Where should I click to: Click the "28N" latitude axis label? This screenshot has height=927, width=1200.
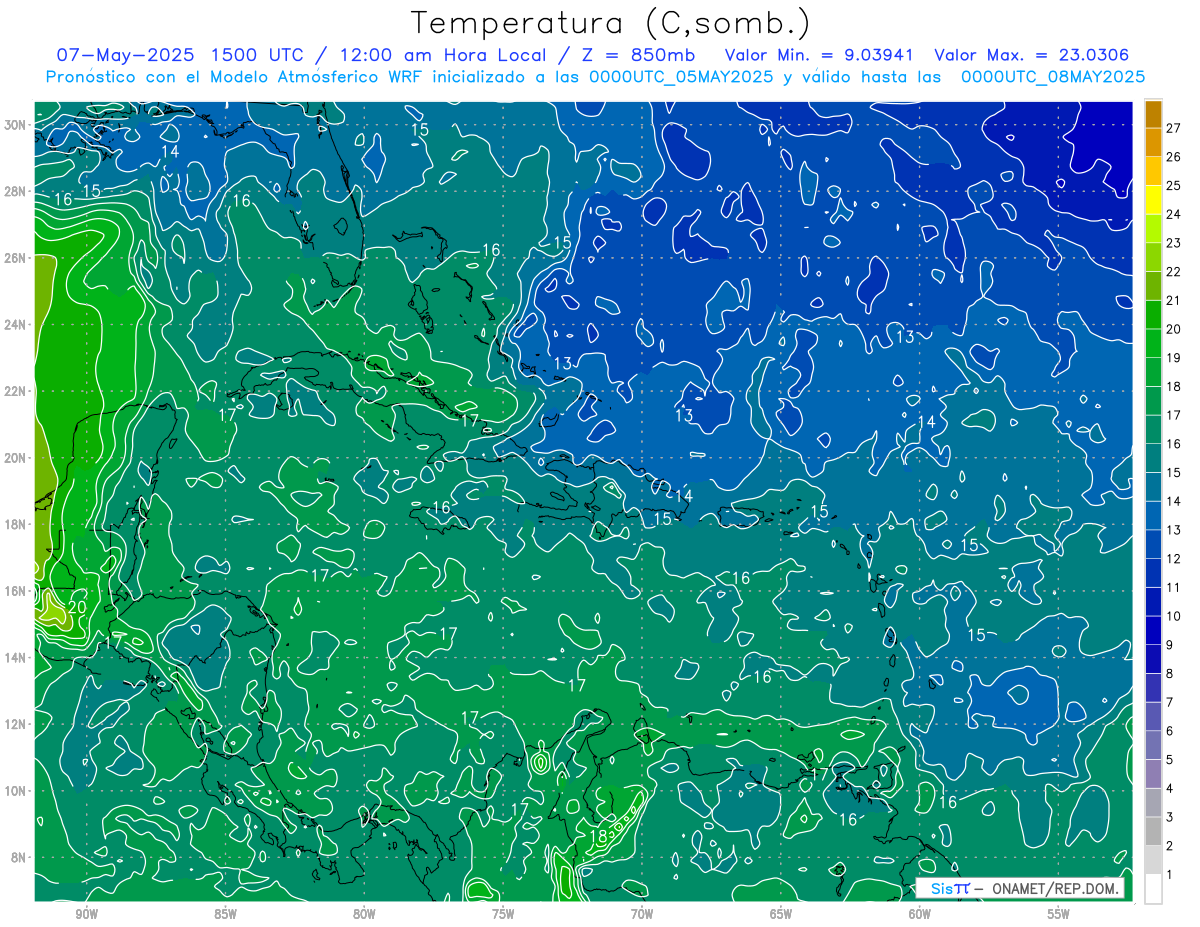[x=17, y=191]
